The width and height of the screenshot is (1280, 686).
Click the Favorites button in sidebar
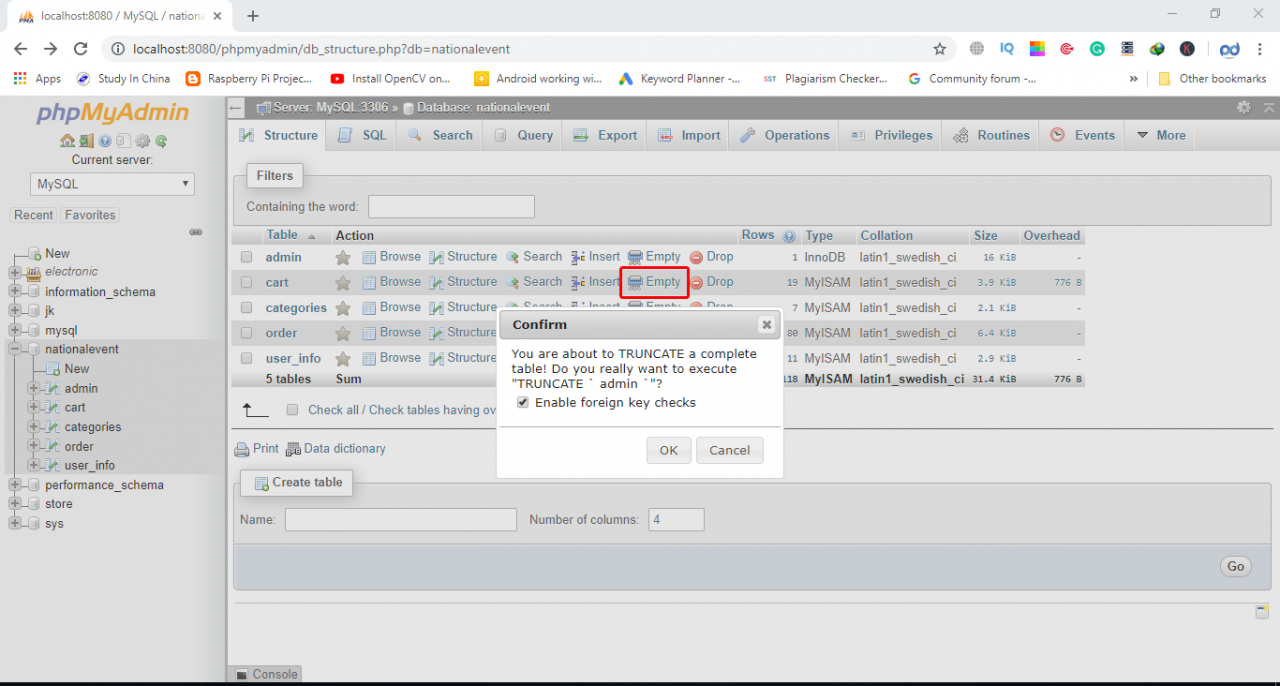(x=90, y=215)
